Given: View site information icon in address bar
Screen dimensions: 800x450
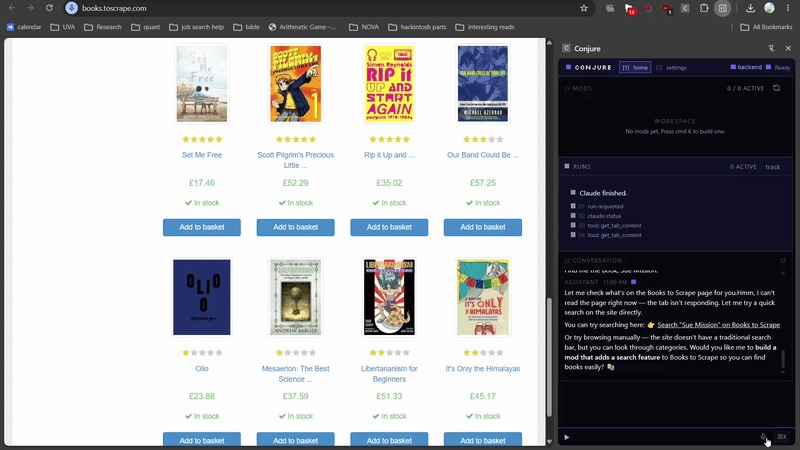Looking at the screenshot, I should tap(72, 8).
